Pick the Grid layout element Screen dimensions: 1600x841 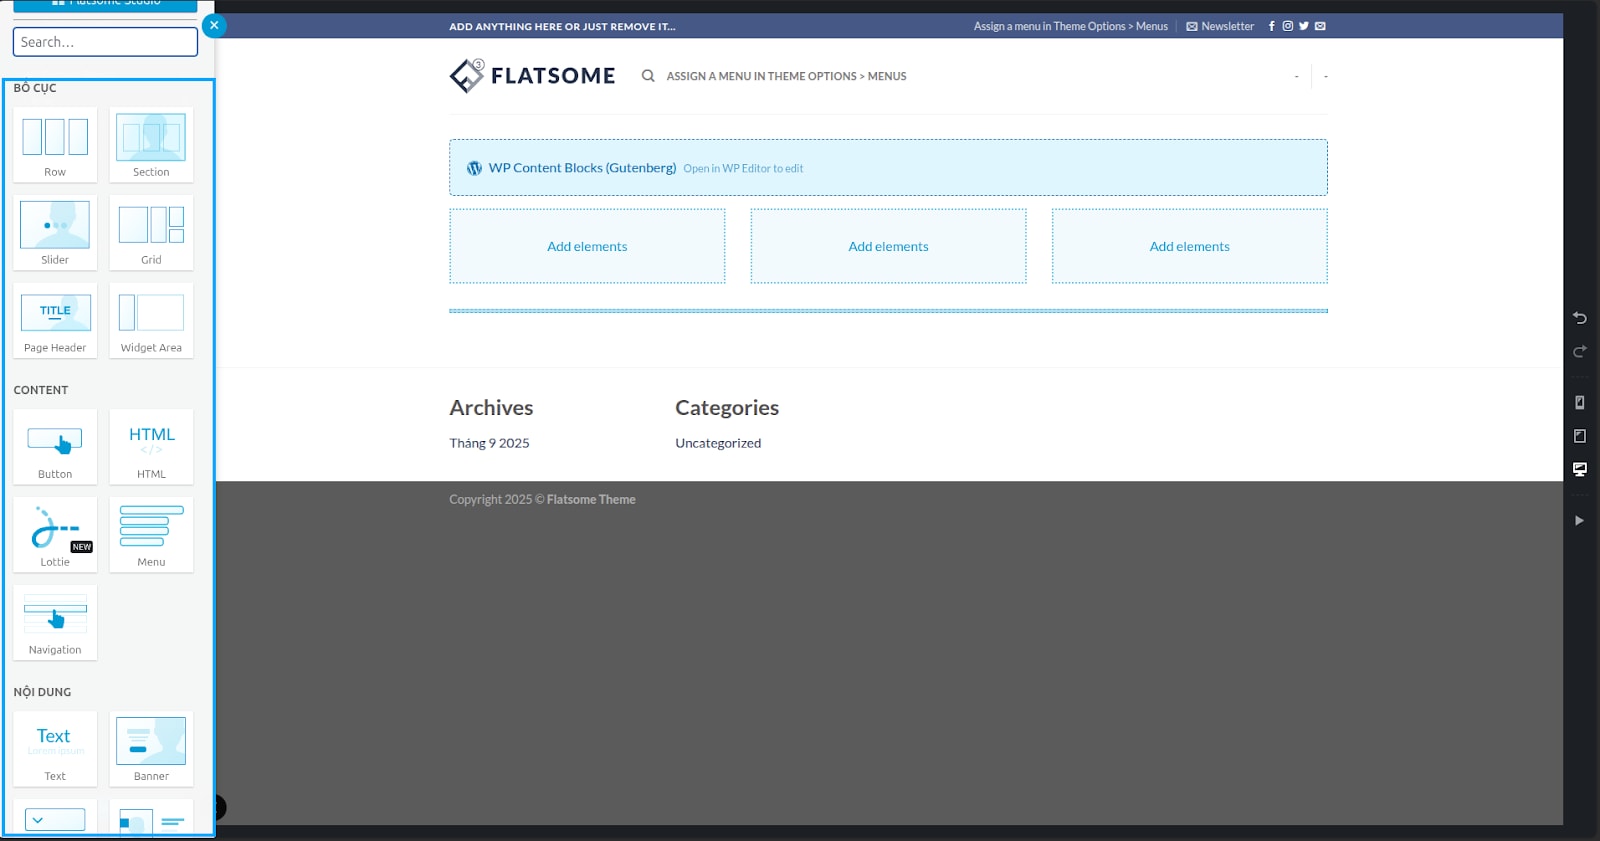151,233
